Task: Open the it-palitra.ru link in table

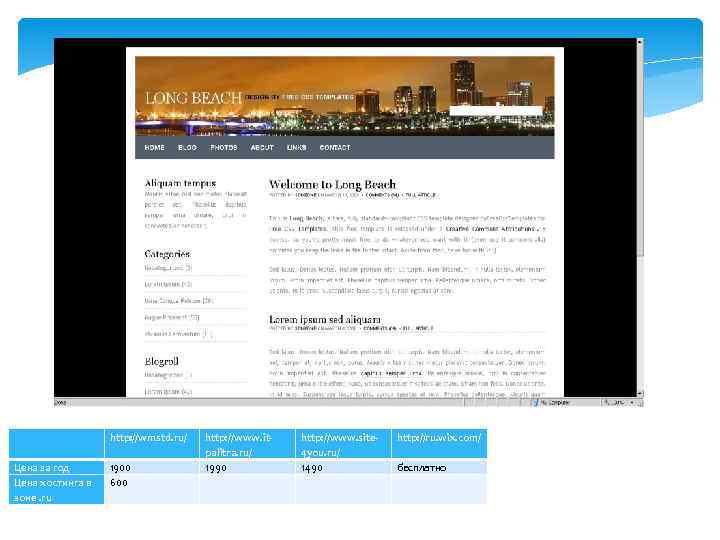Action: [238, 444]
